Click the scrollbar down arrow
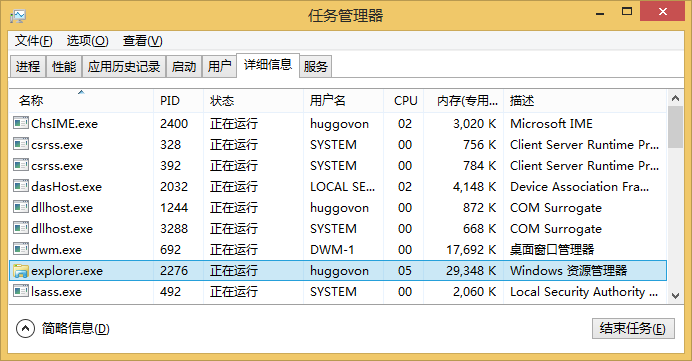Image resolution: width=692 pixels, height=361 pixels. pyautogui.click(x=675, y=295)
